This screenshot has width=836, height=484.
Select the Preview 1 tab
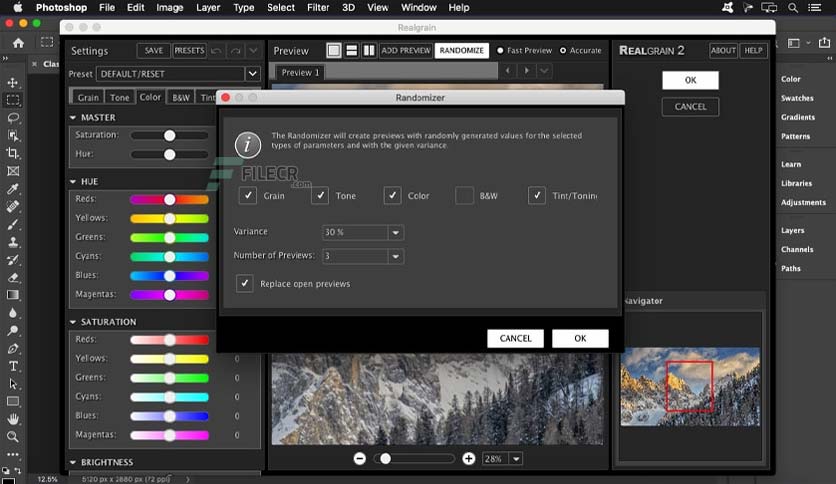click(x=300, y=72)
